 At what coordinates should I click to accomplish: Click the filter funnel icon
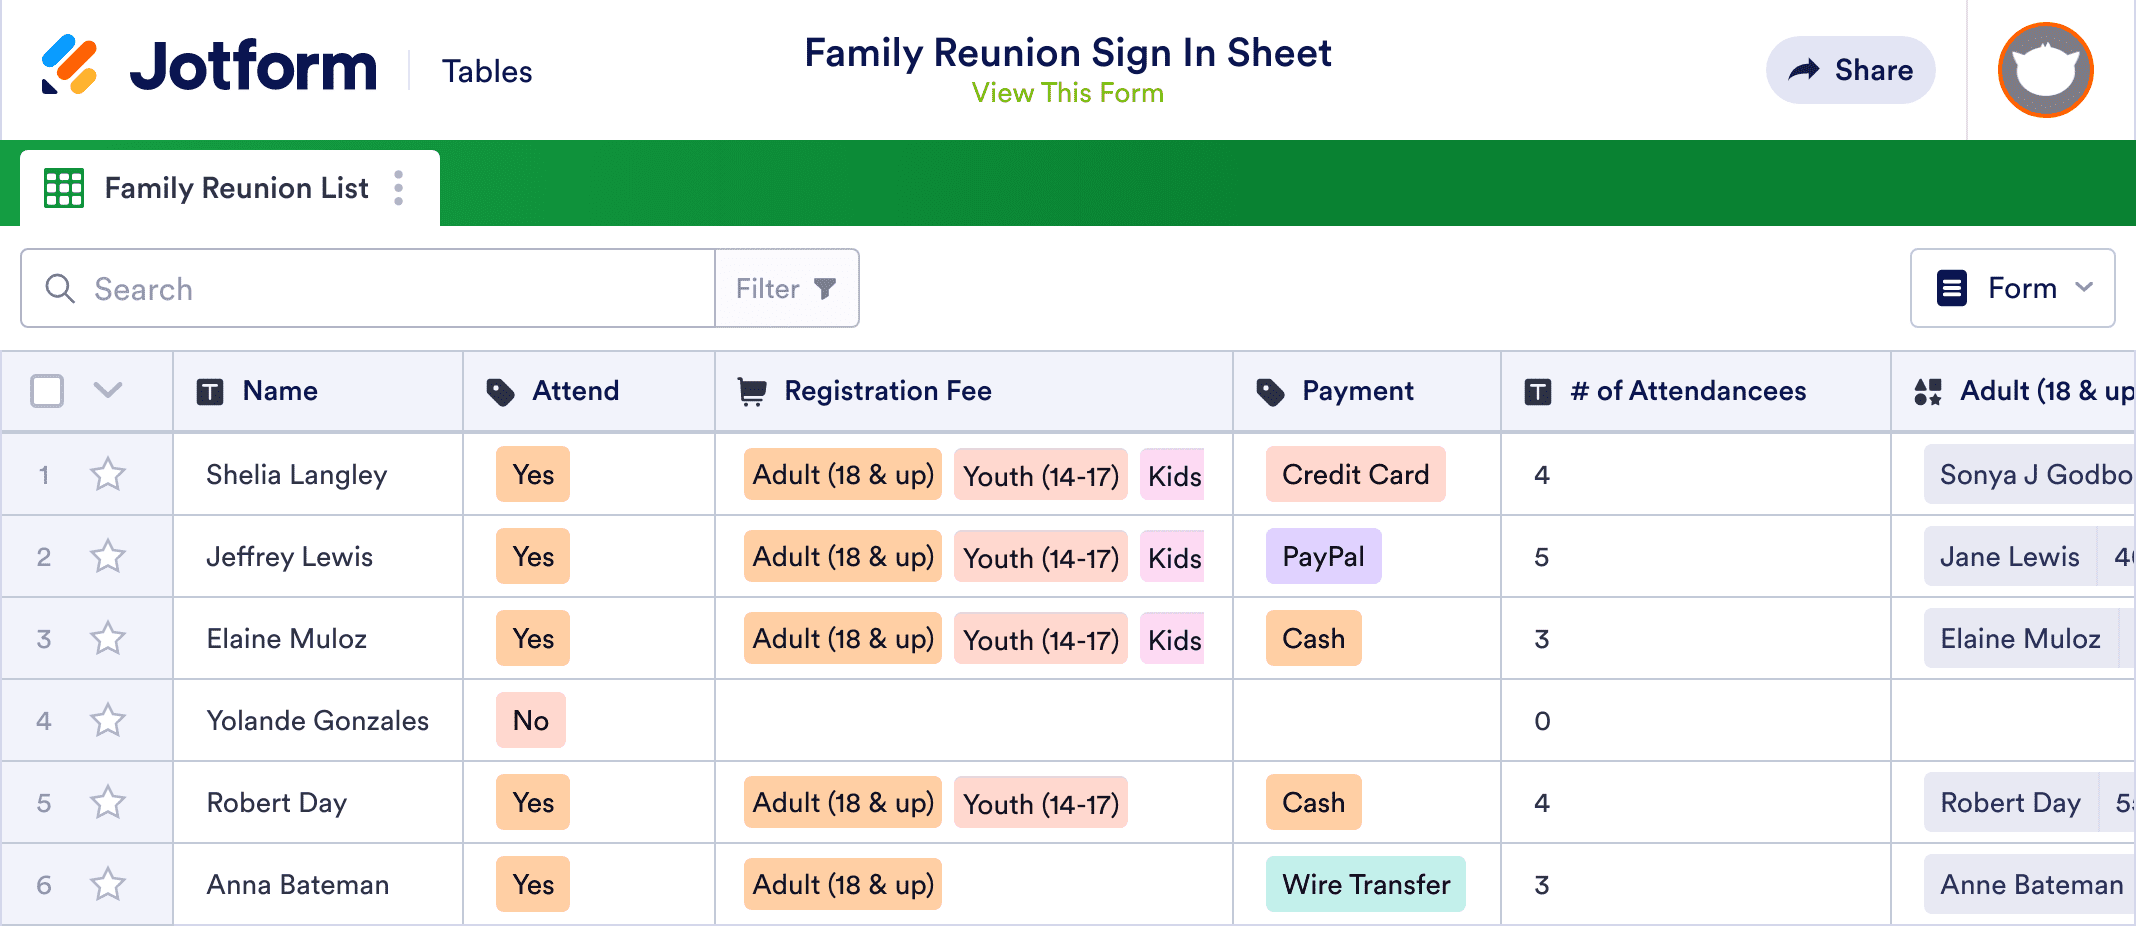pos(825,289)
